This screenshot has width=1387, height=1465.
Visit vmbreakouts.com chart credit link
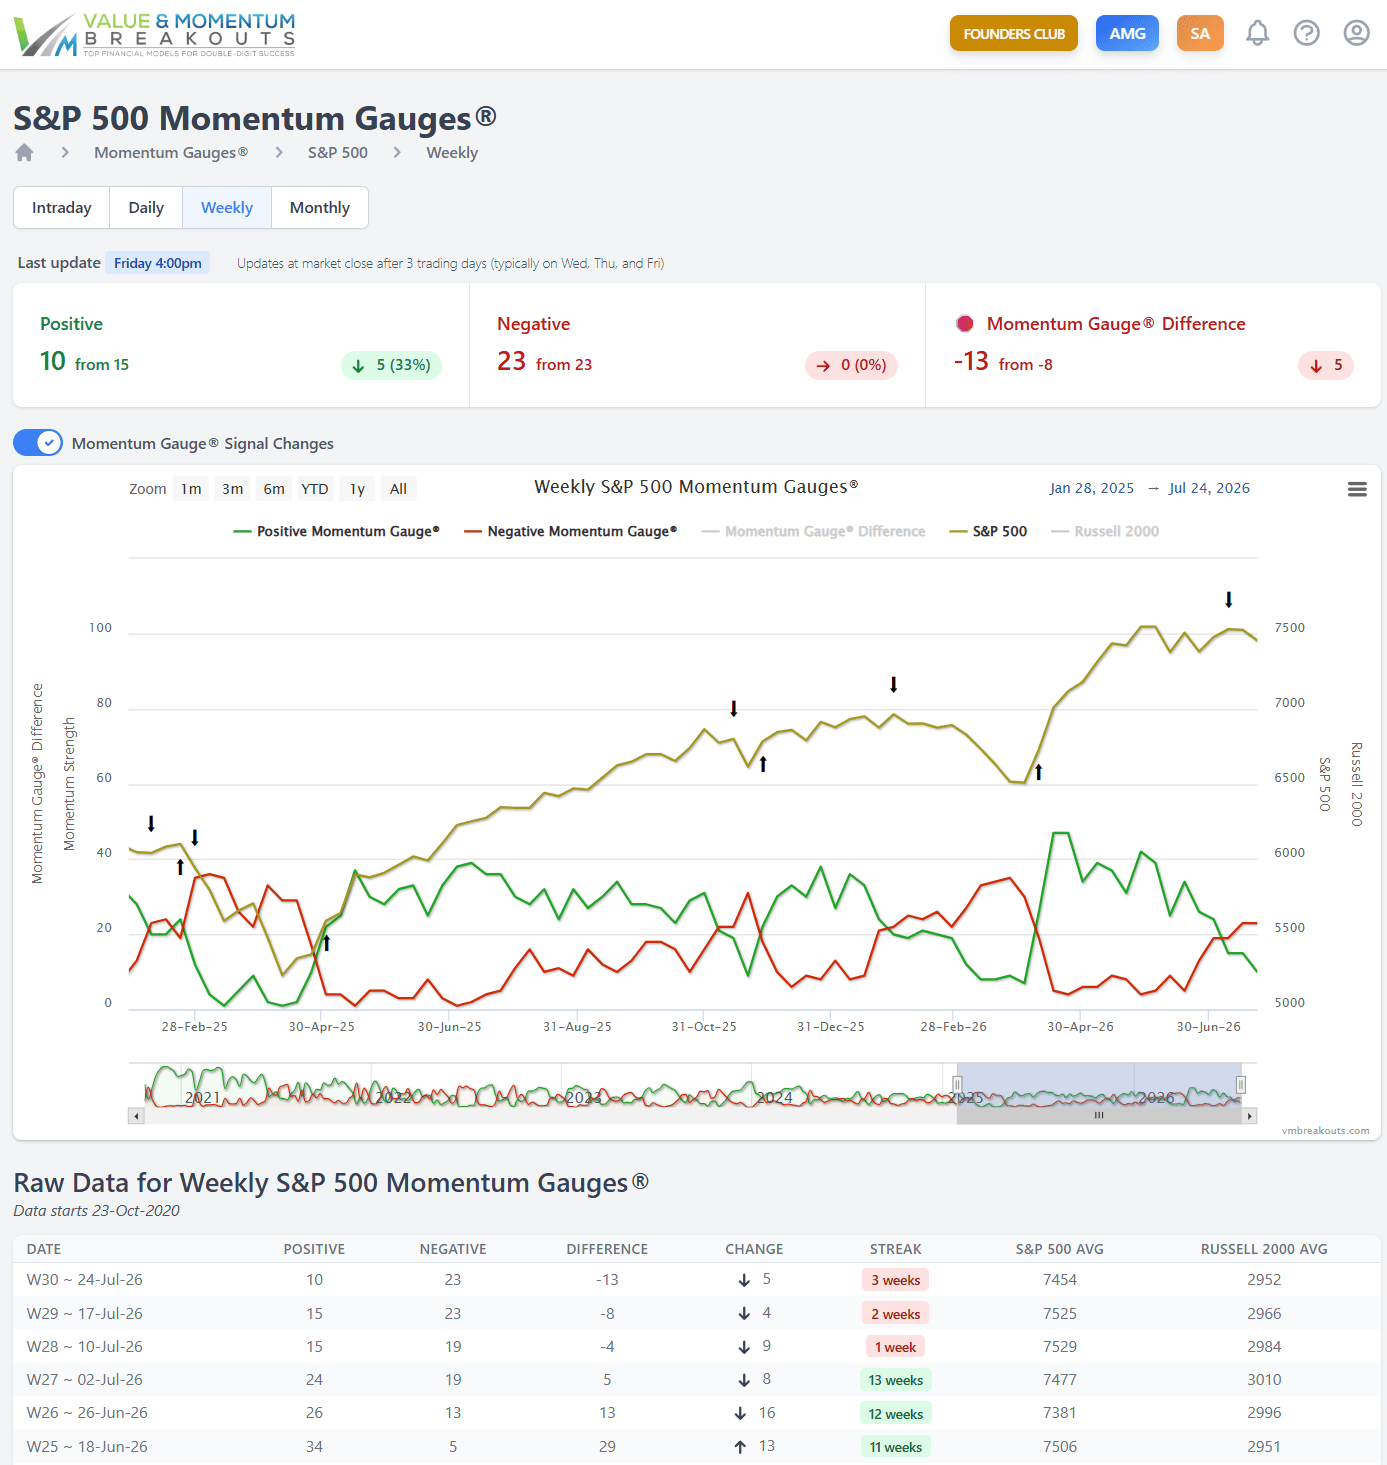coord(1326,1131)
